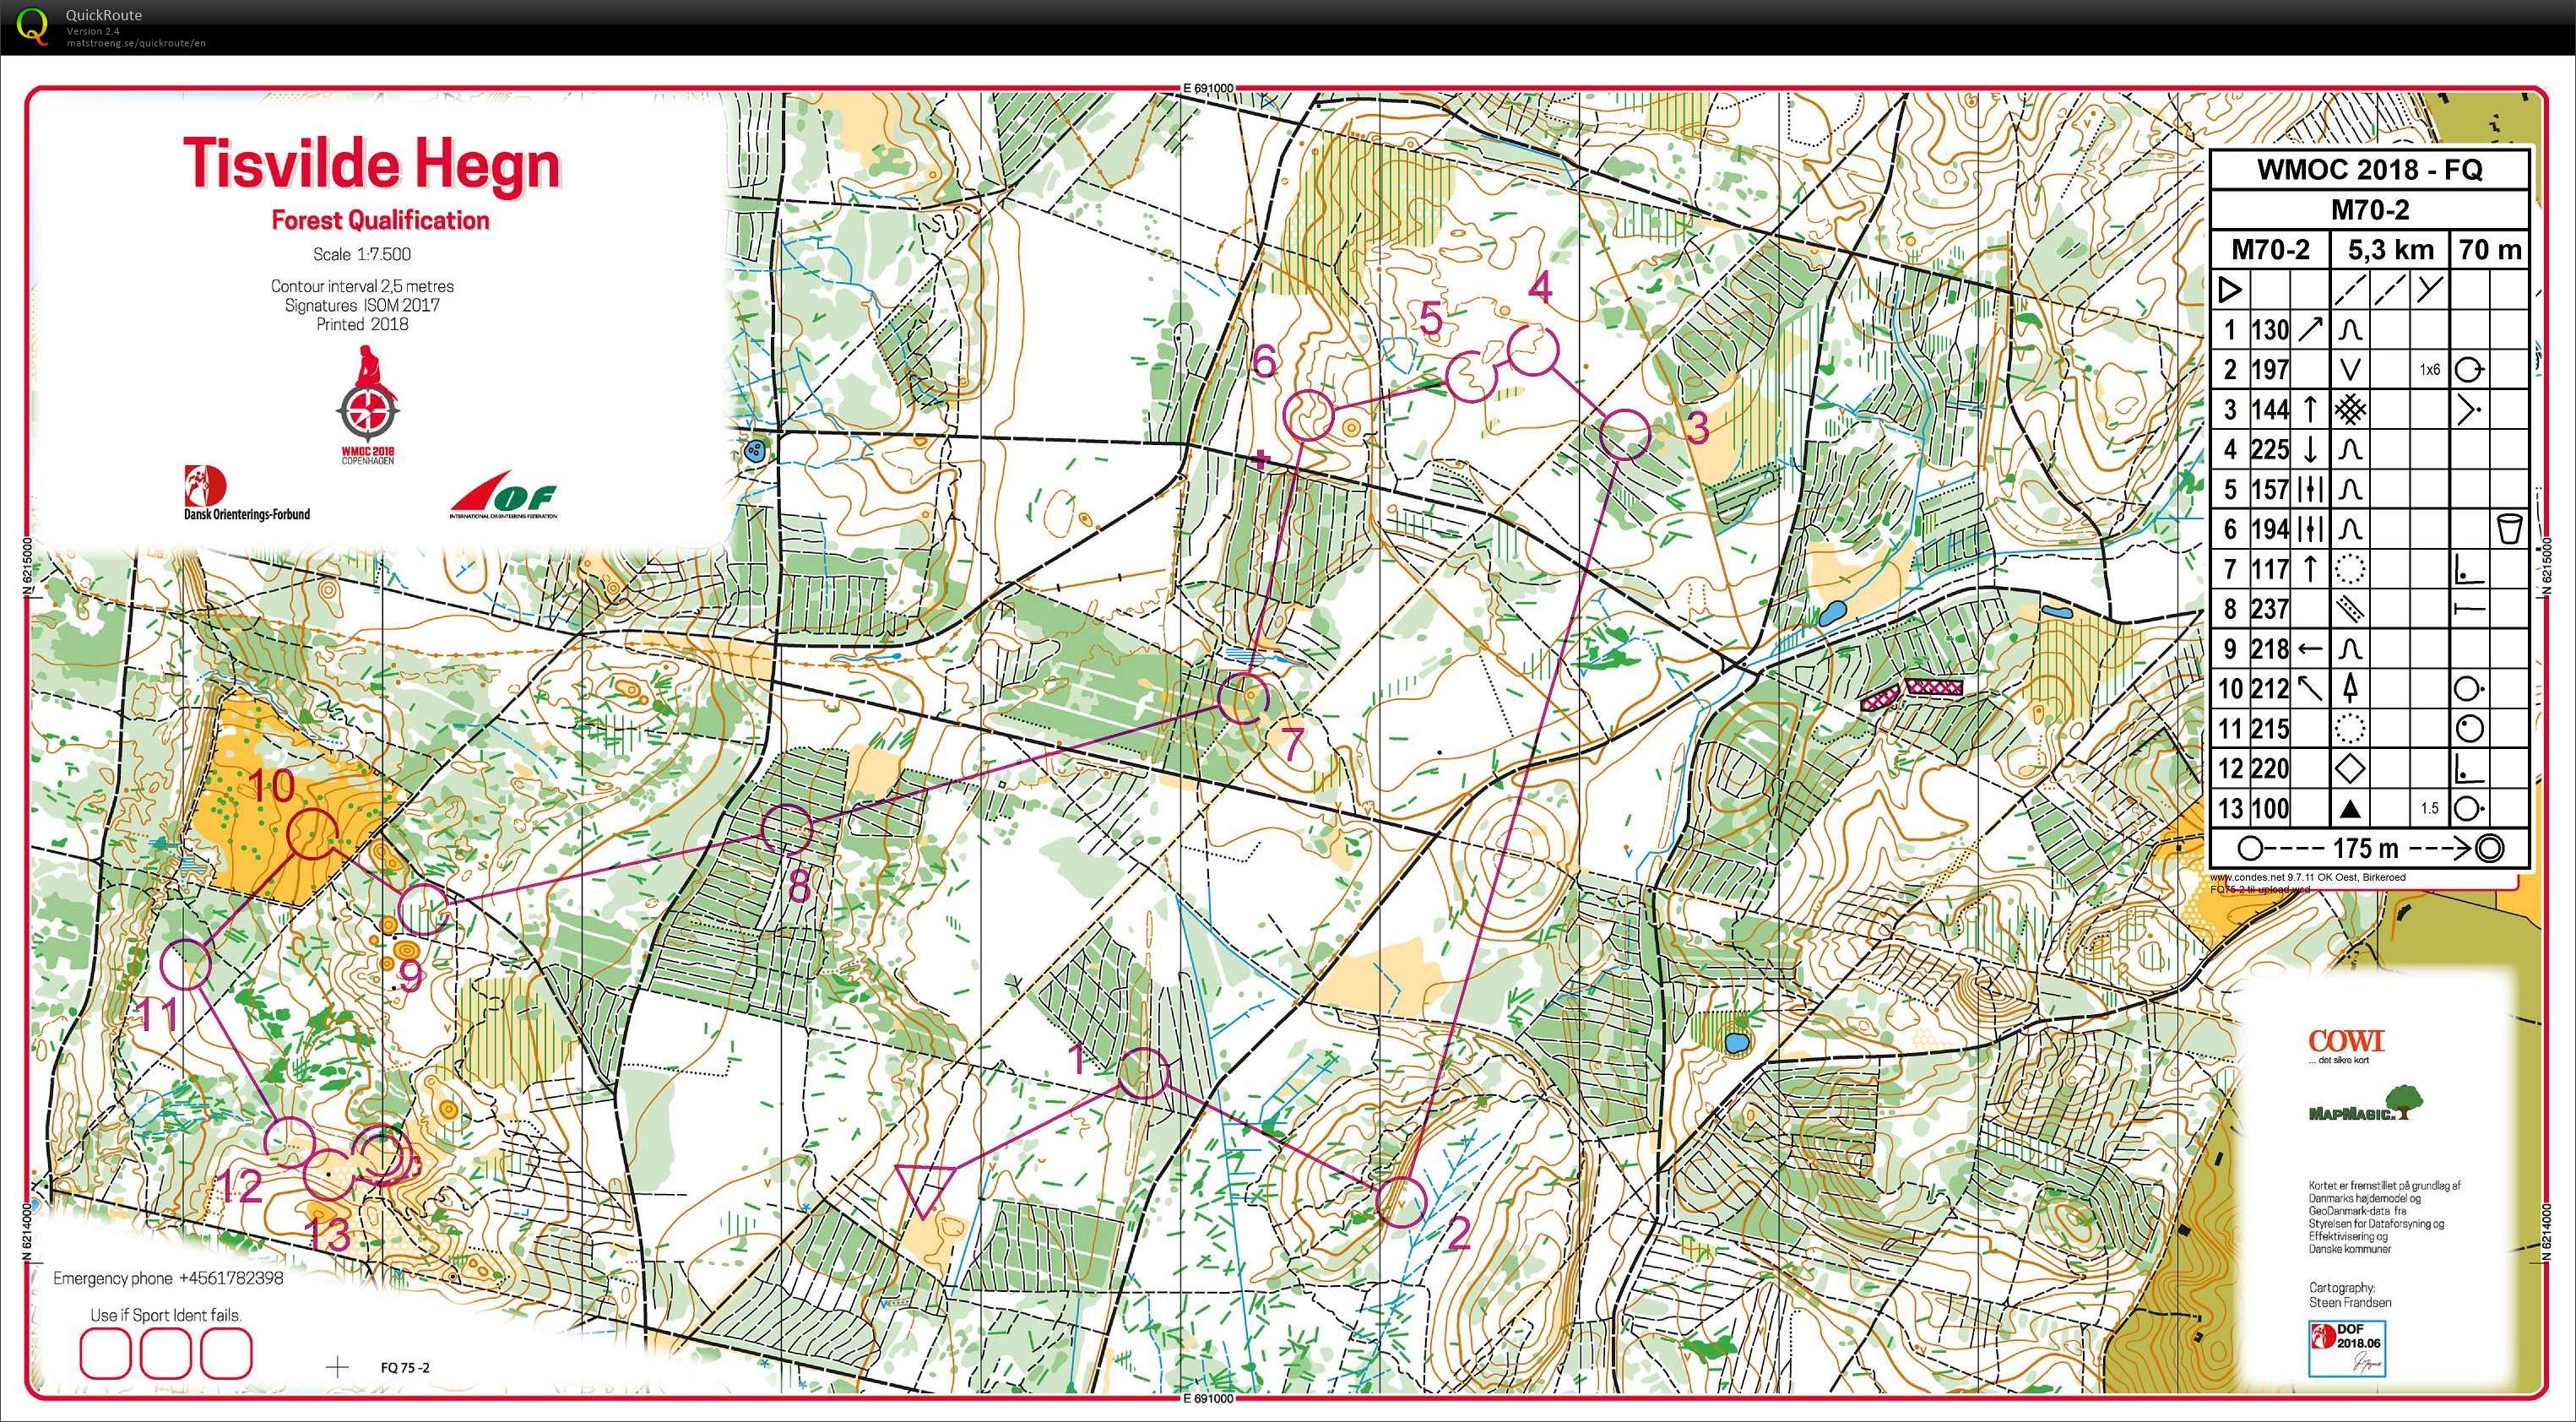Click finish double-circle symbol in description table
The height and width of the screenshot is (1422, 2576).
(2490, 849)
